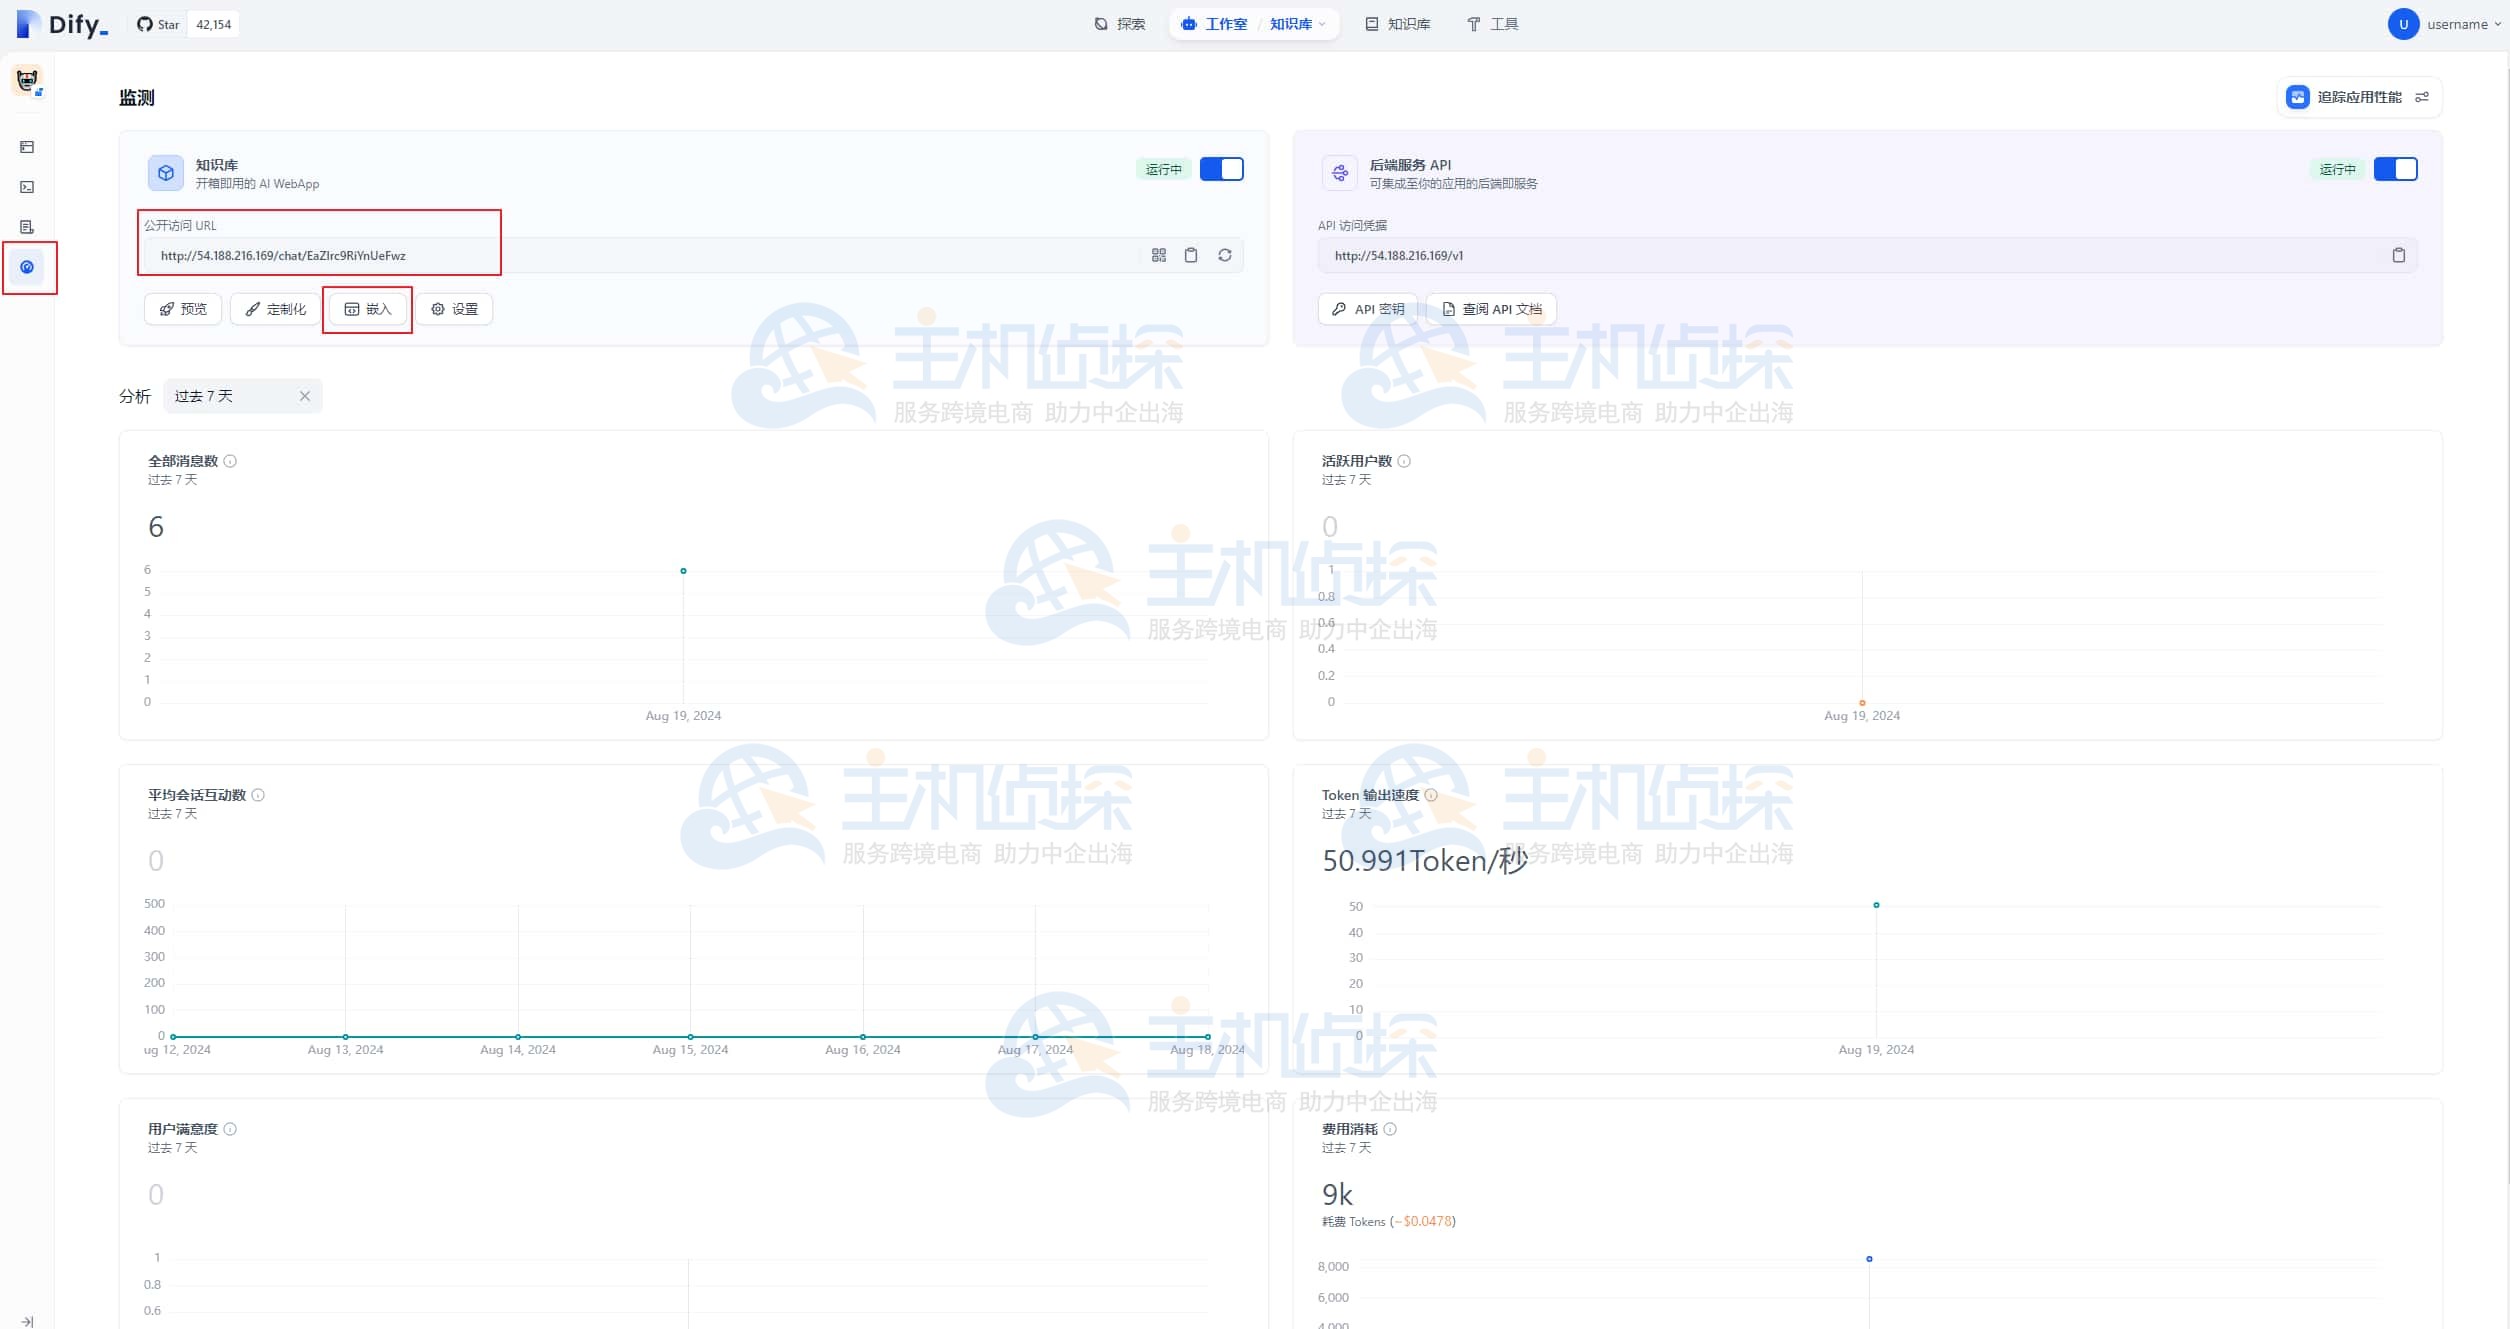Open the username account menu
The height and width of the screenshot is (1329, 2510).
(2444, 24)
